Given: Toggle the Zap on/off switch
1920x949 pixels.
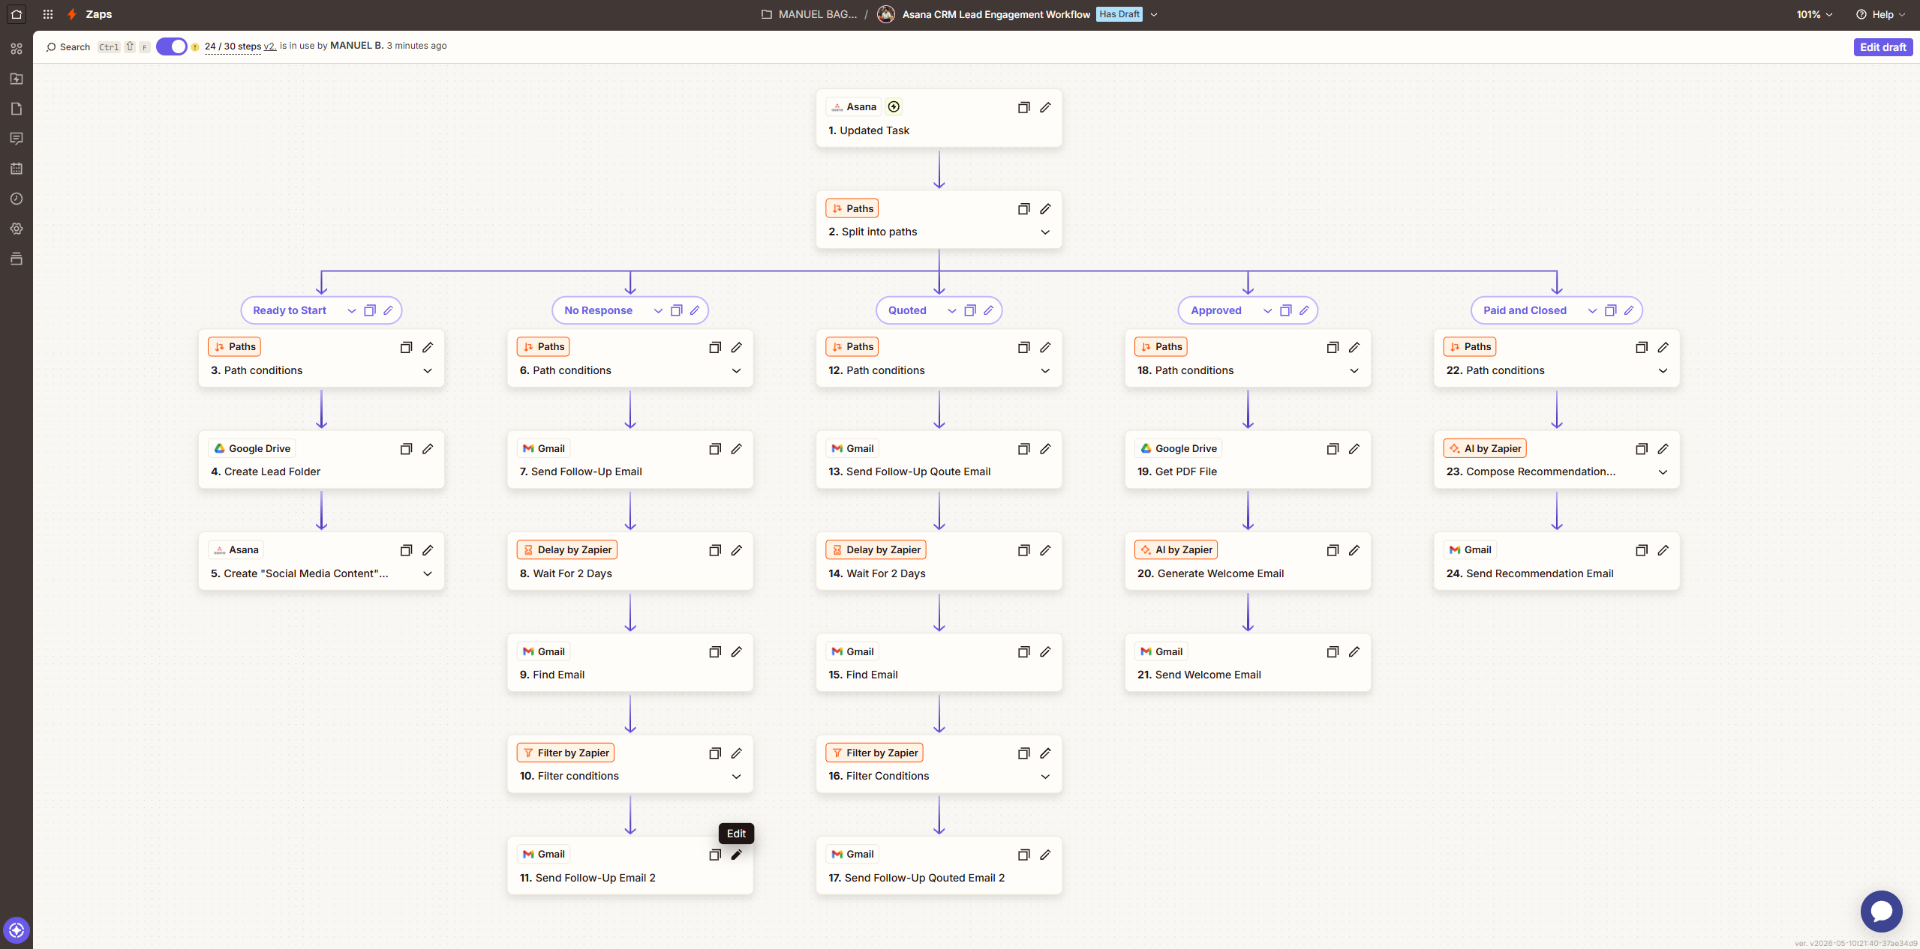Looking at the screenshot, I should click(x=172, y=47).
